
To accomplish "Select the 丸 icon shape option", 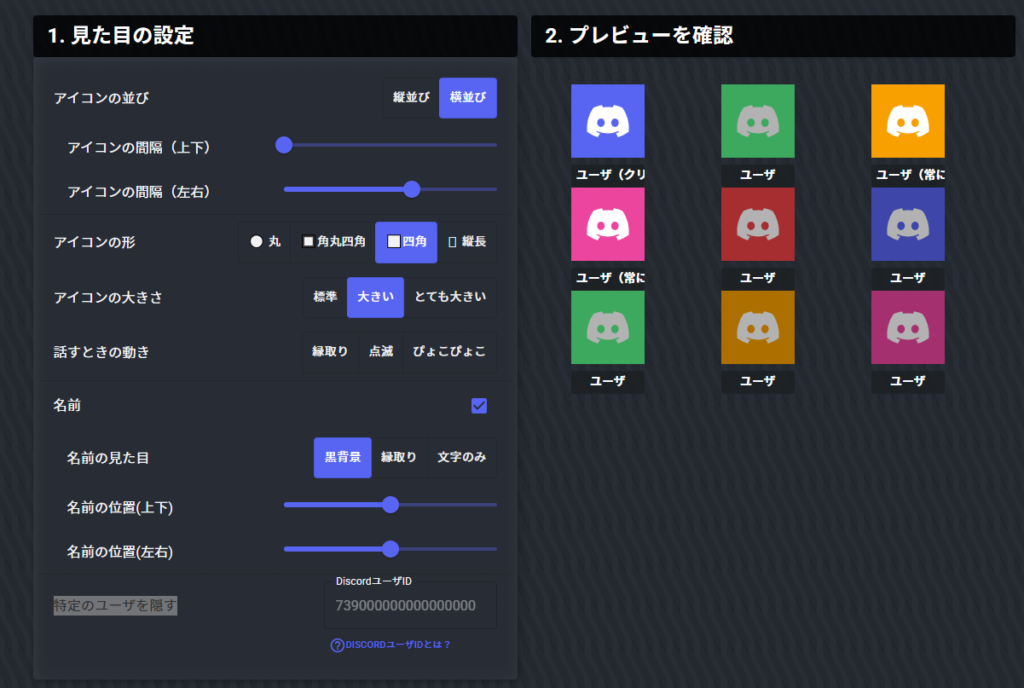I will click(265, 242).
